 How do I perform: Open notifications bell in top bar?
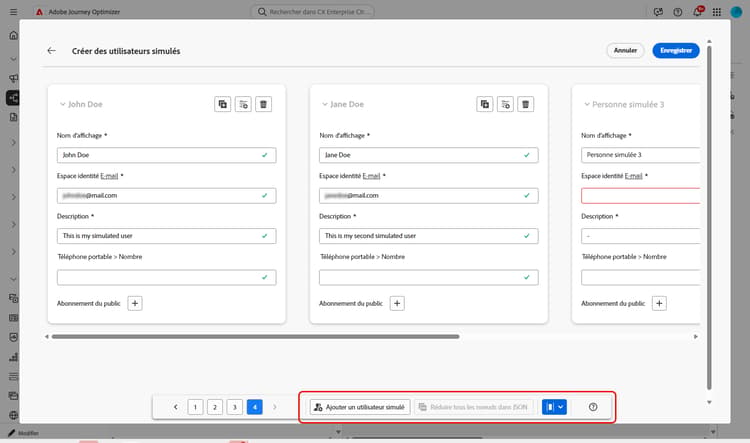(x=697, y=12)
